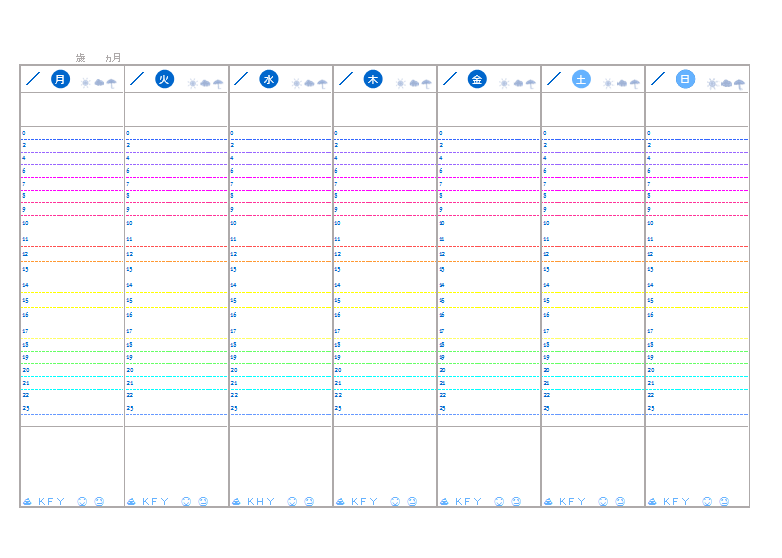This screenshot has height=558, width=782.
Task: Click the sun icon in Monday's header
Action: point(86,84)
